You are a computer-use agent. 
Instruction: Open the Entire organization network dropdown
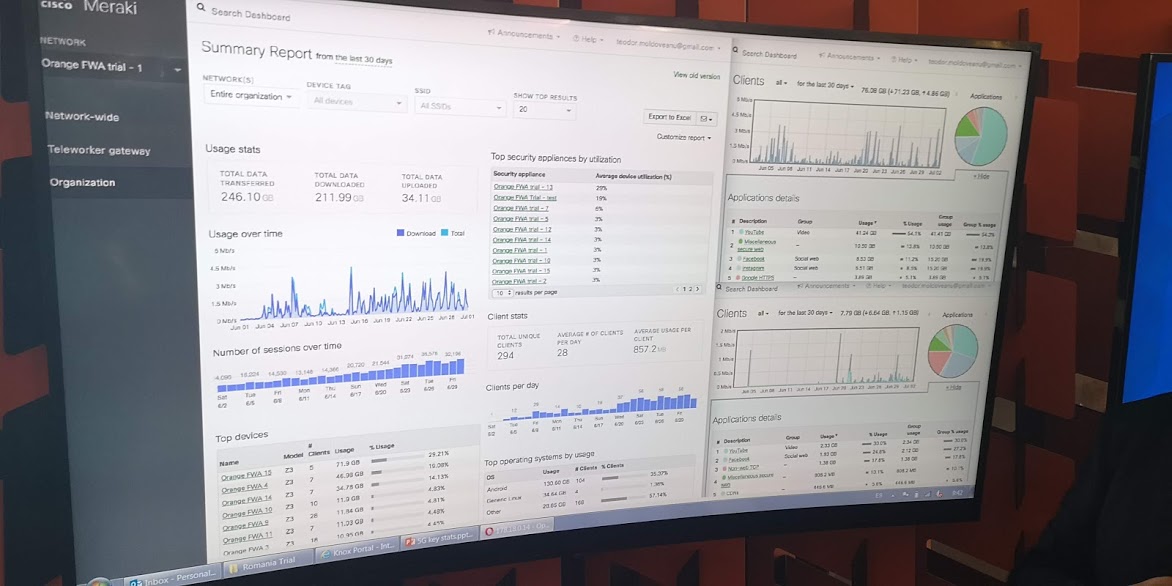(250, 96)
